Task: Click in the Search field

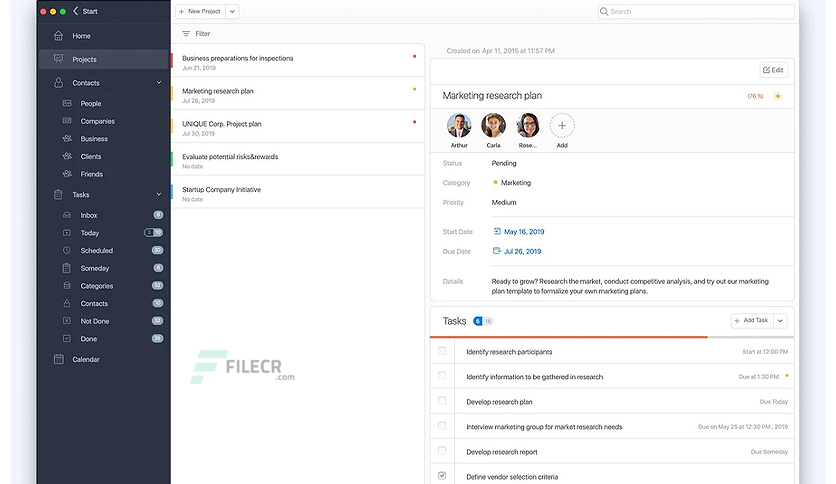Action: click(696, 11)
